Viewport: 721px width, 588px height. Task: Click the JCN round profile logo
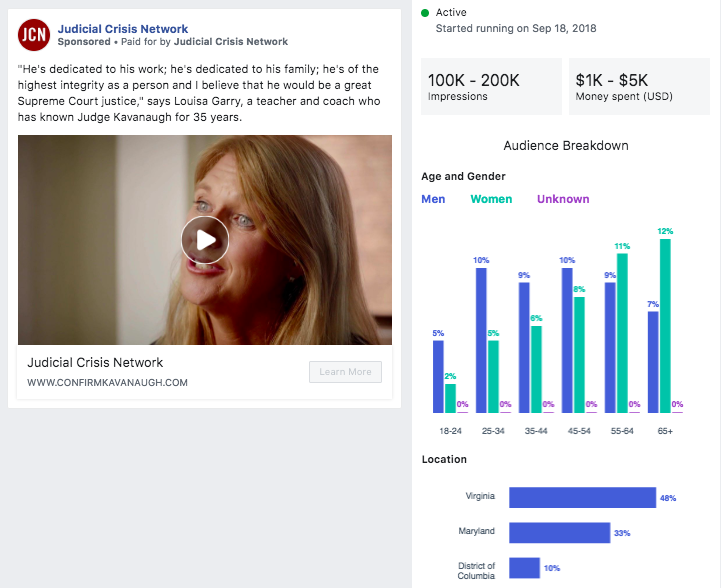click(34, 35)
